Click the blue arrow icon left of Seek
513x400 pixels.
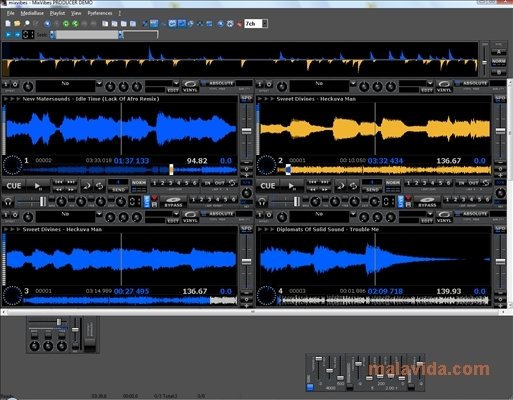pyautogui.click(x=17, y=34)
